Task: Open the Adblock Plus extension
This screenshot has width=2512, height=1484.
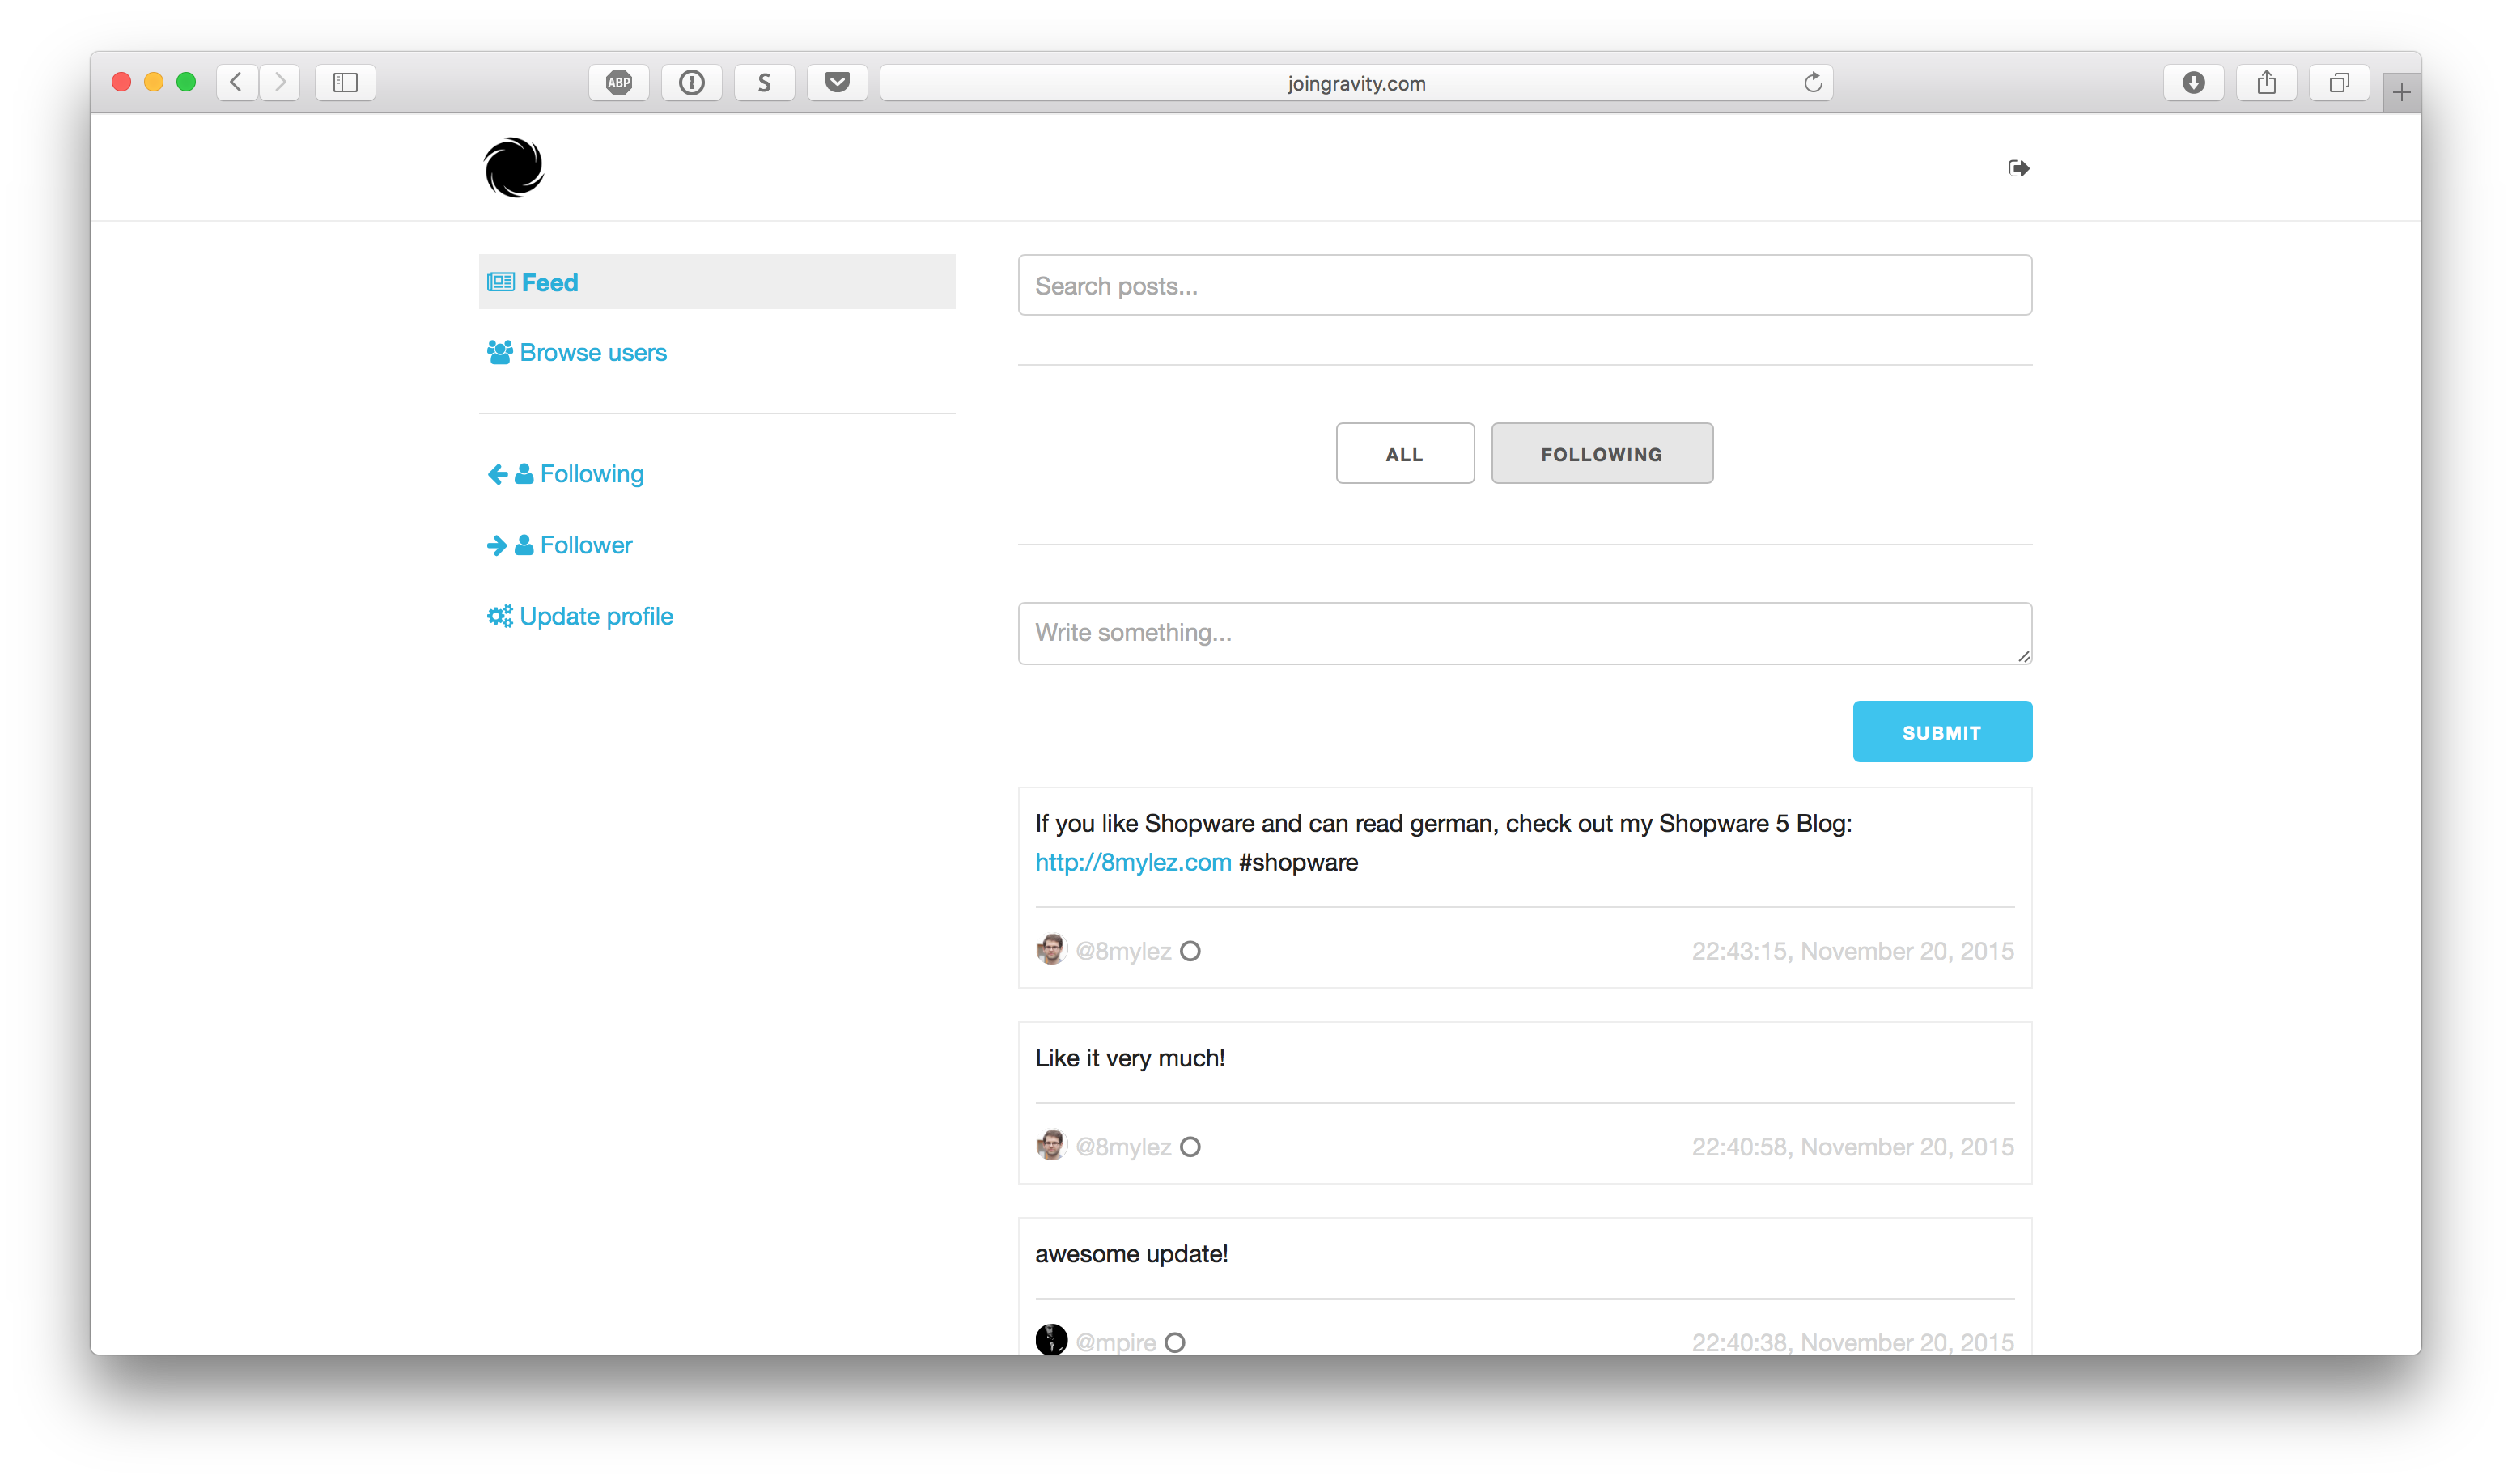Action: pos(619,83)
